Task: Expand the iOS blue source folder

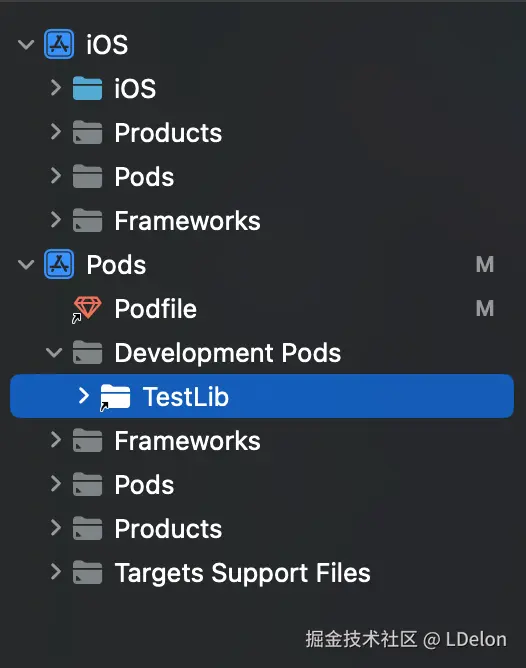Action: (55, 88)
